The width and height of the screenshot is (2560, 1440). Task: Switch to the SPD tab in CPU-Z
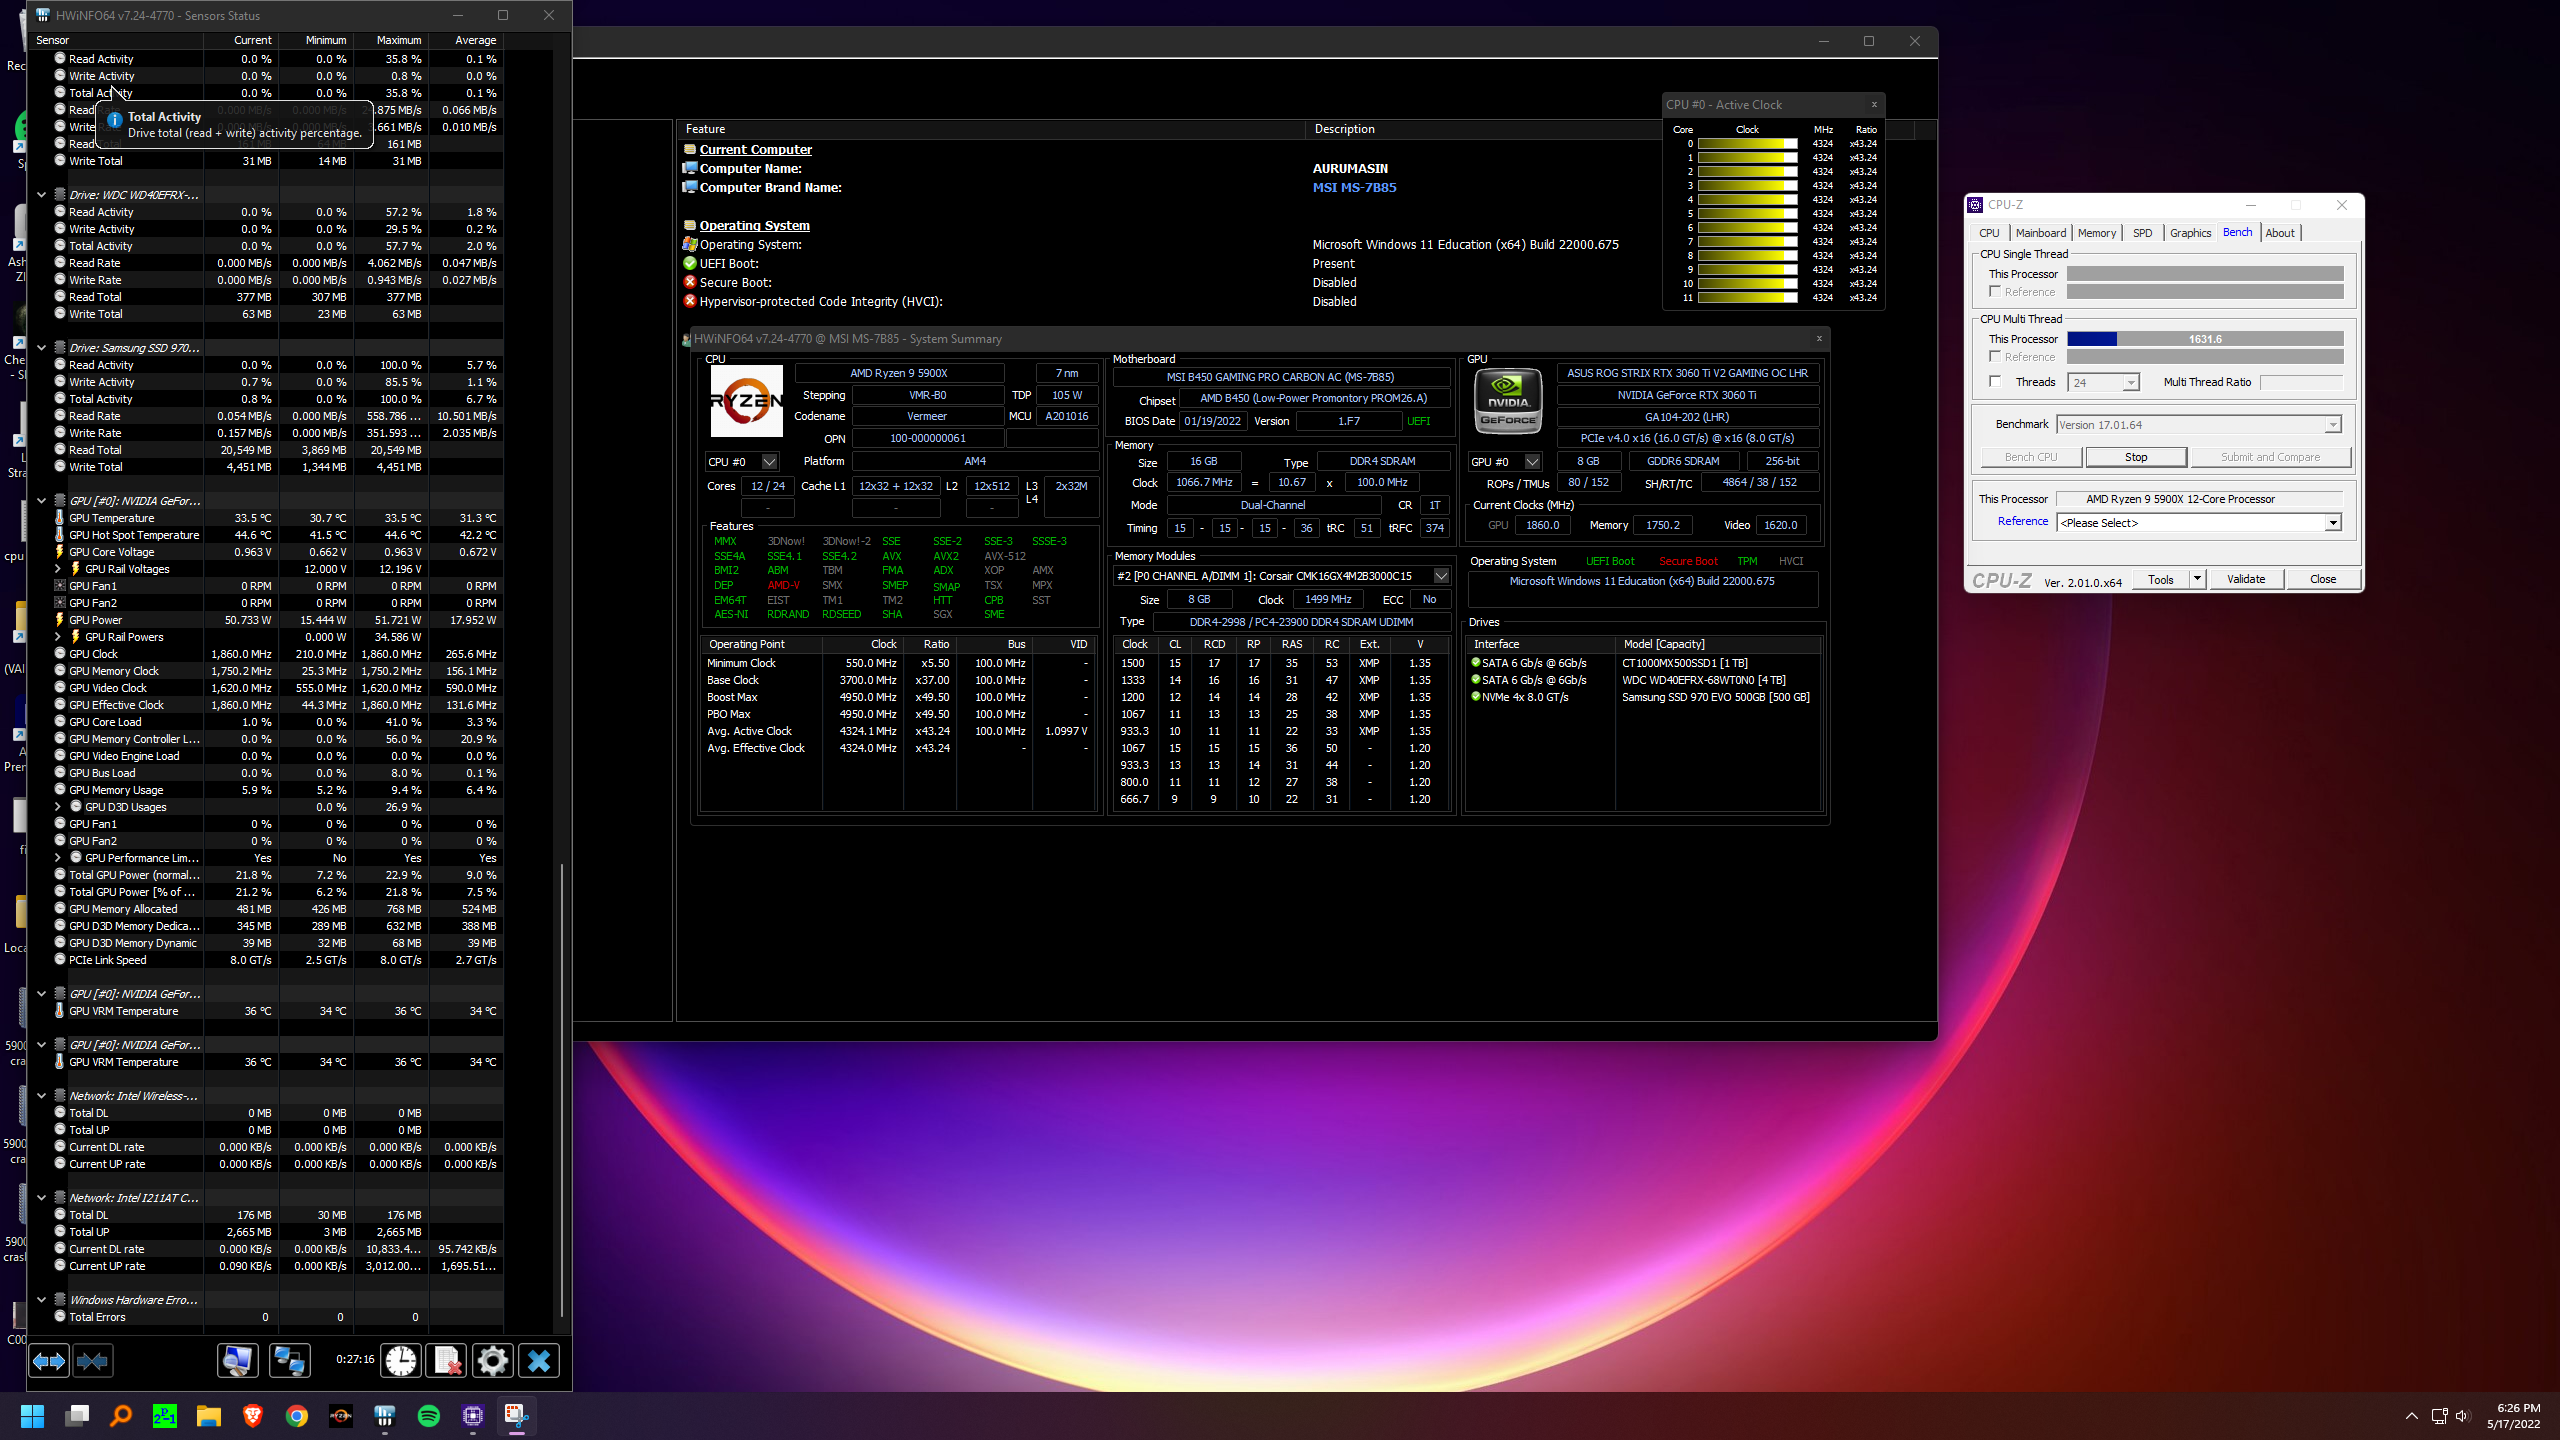point(2142,233)
